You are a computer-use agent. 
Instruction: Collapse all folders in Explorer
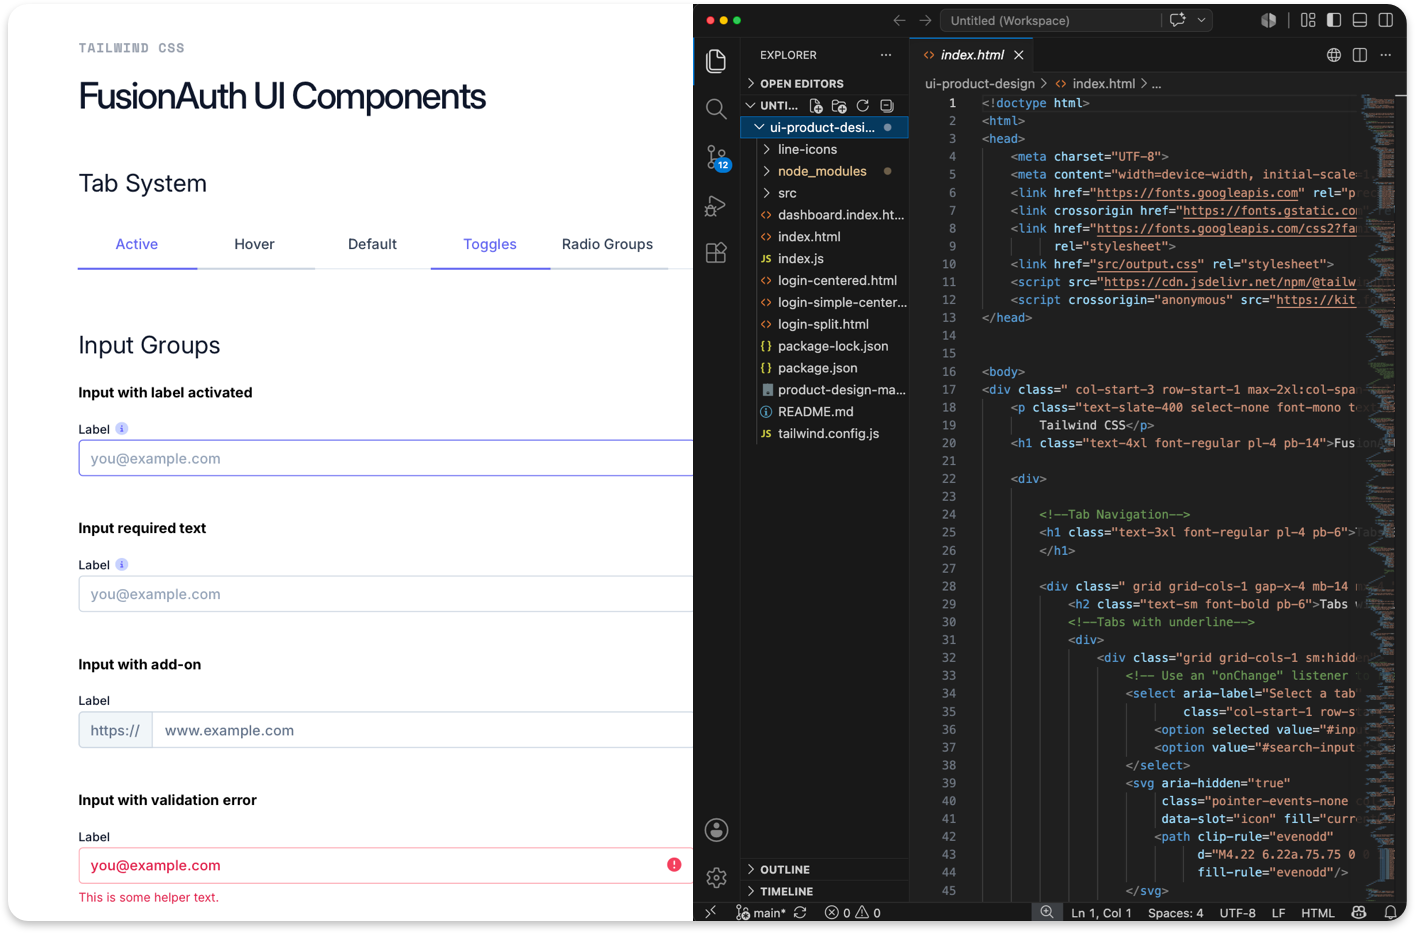[887, 106]
